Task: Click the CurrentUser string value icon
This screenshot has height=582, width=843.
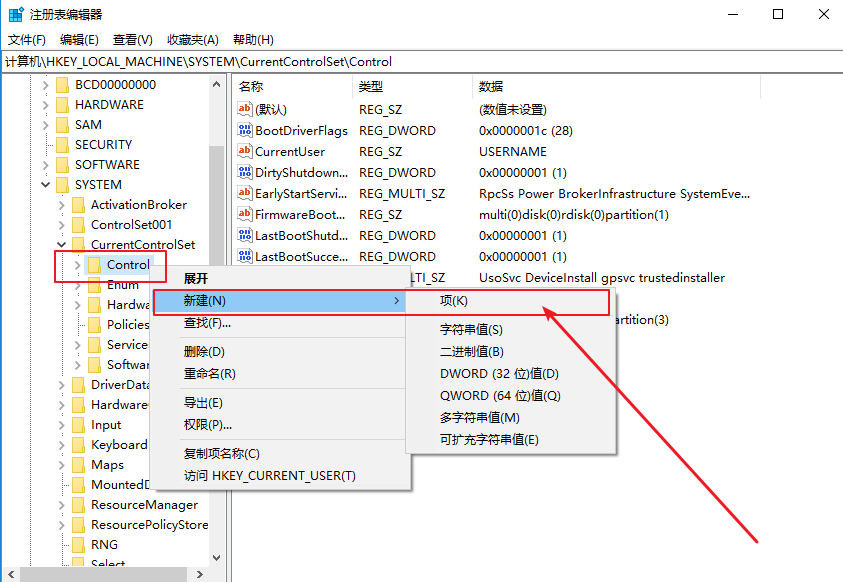Action: [245, 151]
